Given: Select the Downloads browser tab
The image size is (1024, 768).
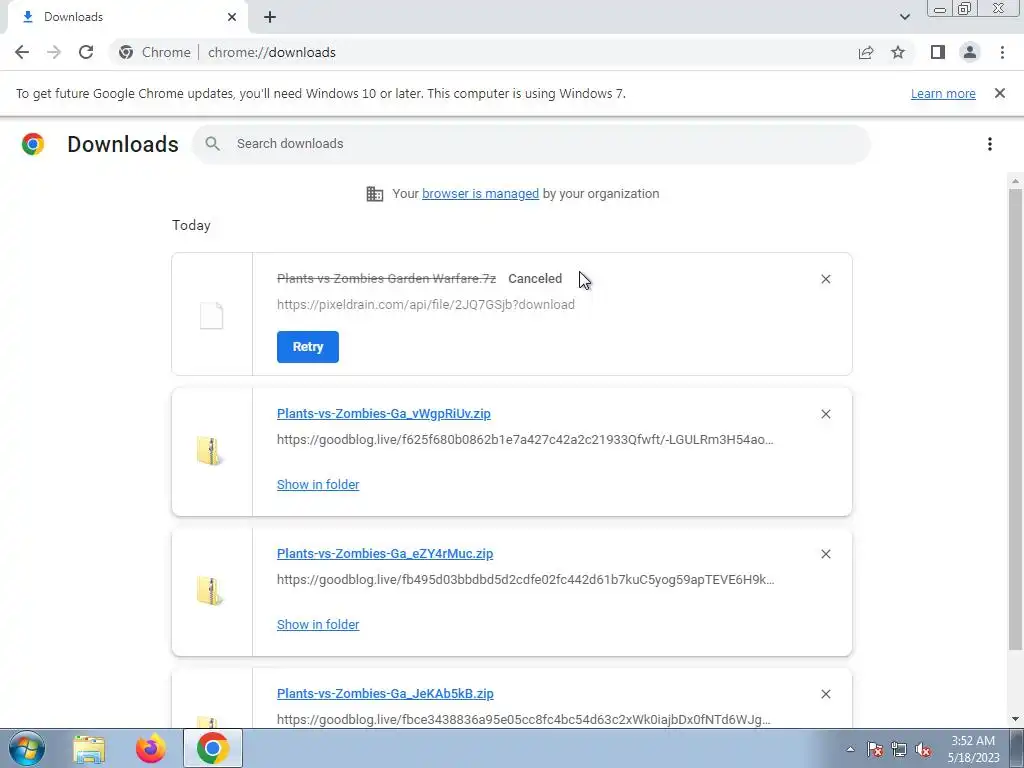Looking at the screenshot, I should click(127, 17).
